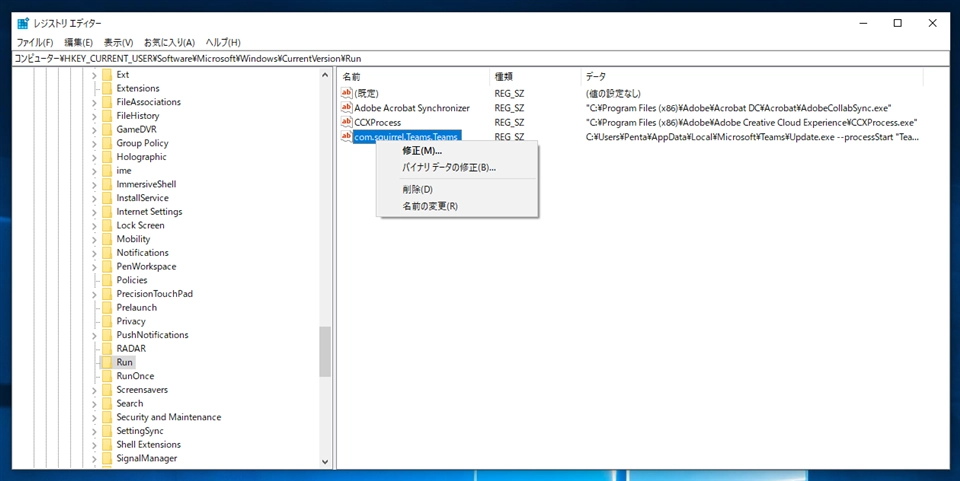Expand the PushNotifications key
This screenshot has width=960, height=481.
click(94, 335)
